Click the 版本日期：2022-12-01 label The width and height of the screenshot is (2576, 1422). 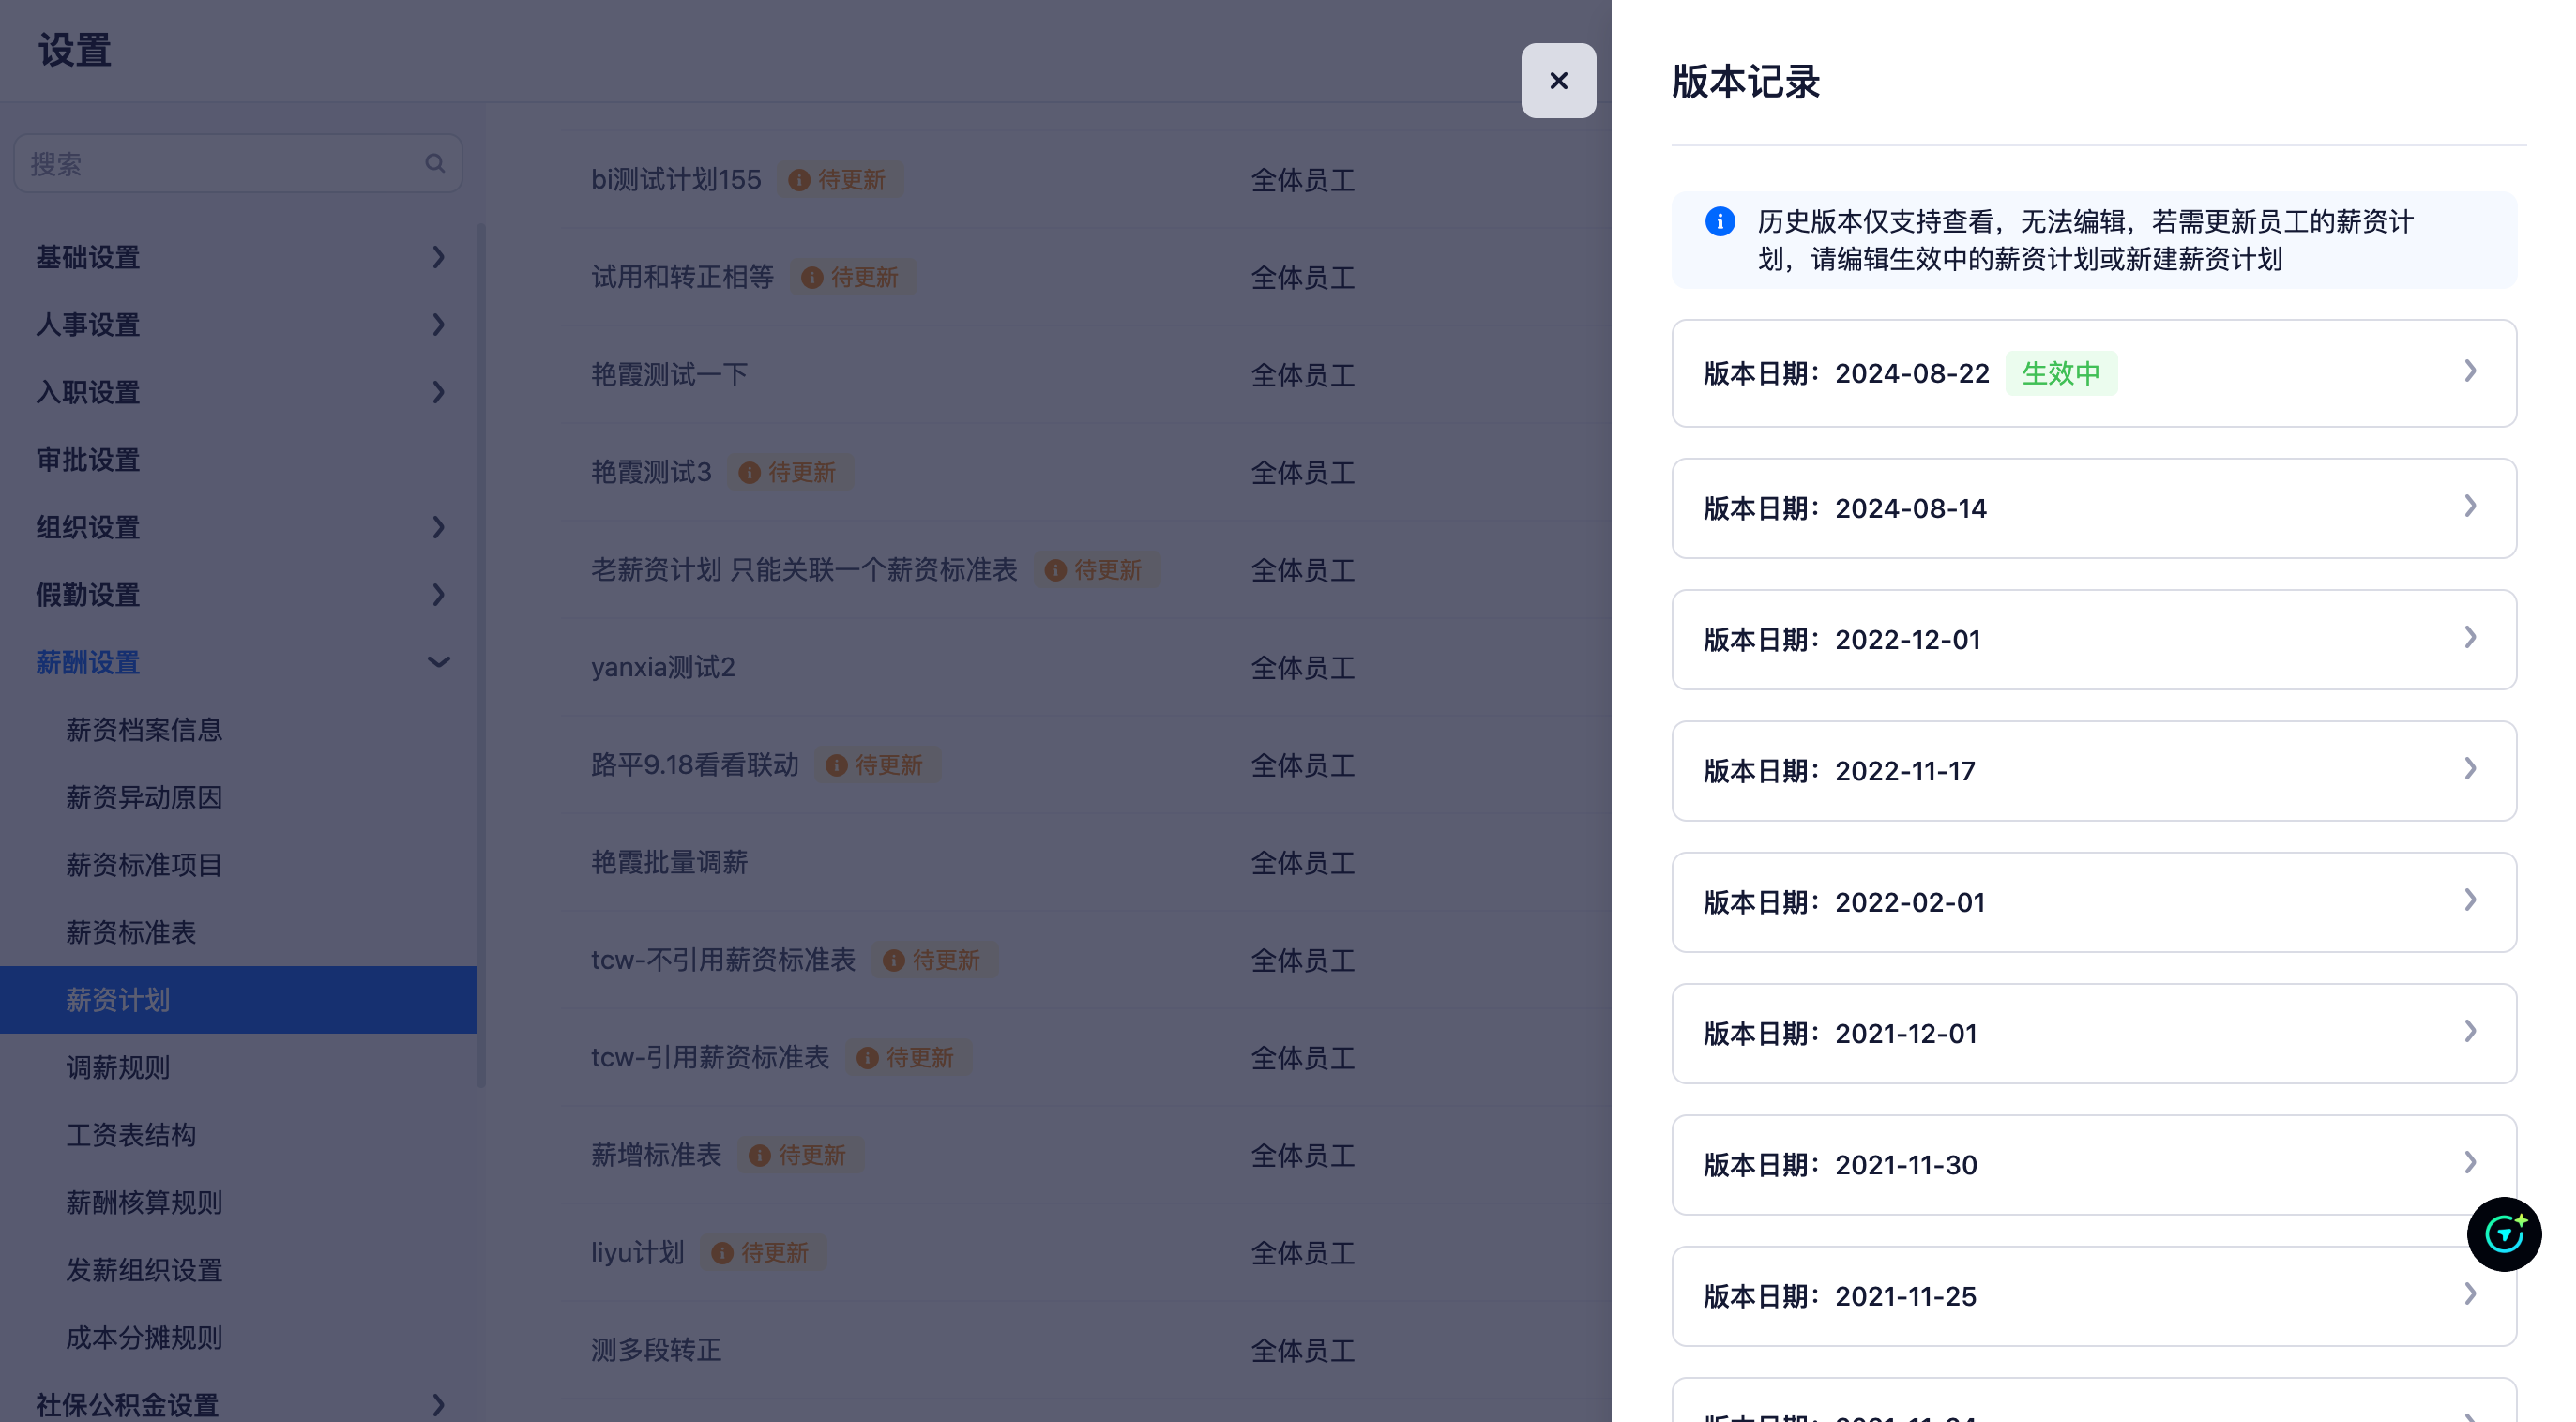[x=1842, y=639]
